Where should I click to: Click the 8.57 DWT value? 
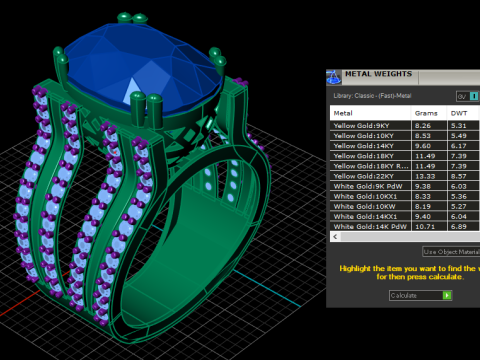[x=459, y=176]
